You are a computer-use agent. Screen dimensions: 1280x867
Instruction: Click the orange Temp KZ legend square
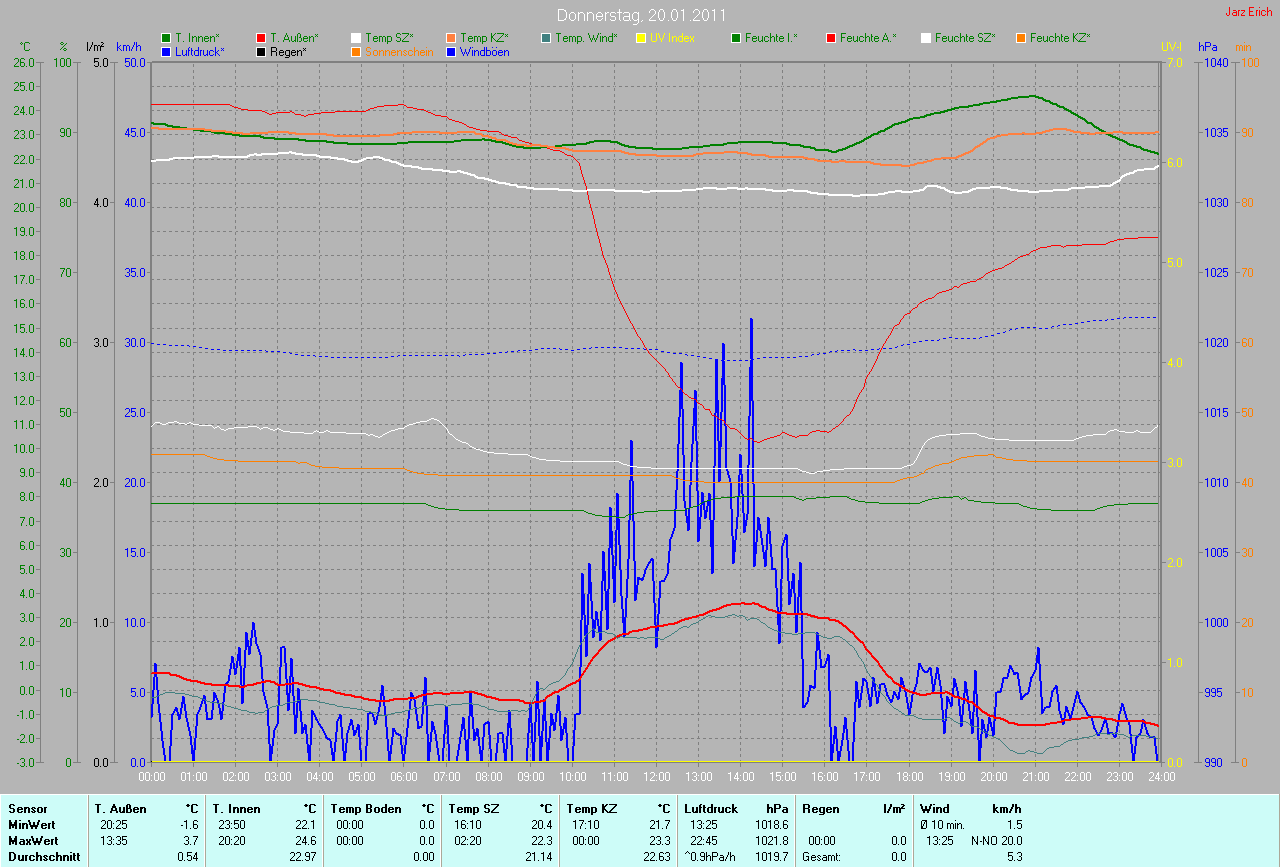coord(451,38)
